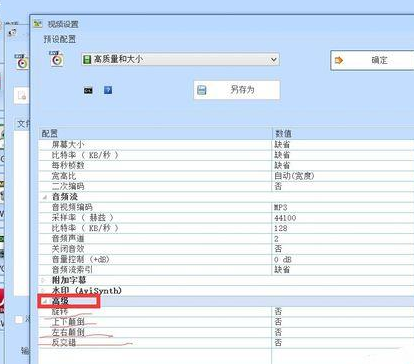
Task: Click the document icon in background window
Action: pos(22,96)
